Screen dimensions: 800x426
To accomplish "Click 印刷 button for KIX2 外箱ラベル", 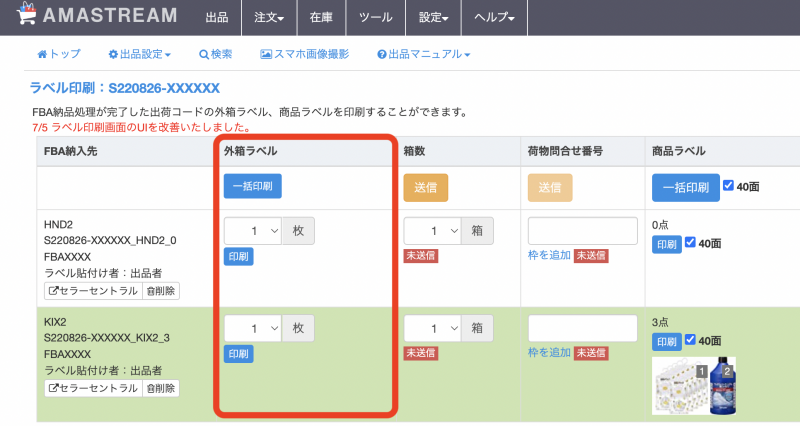I will (x=238, y=354).
